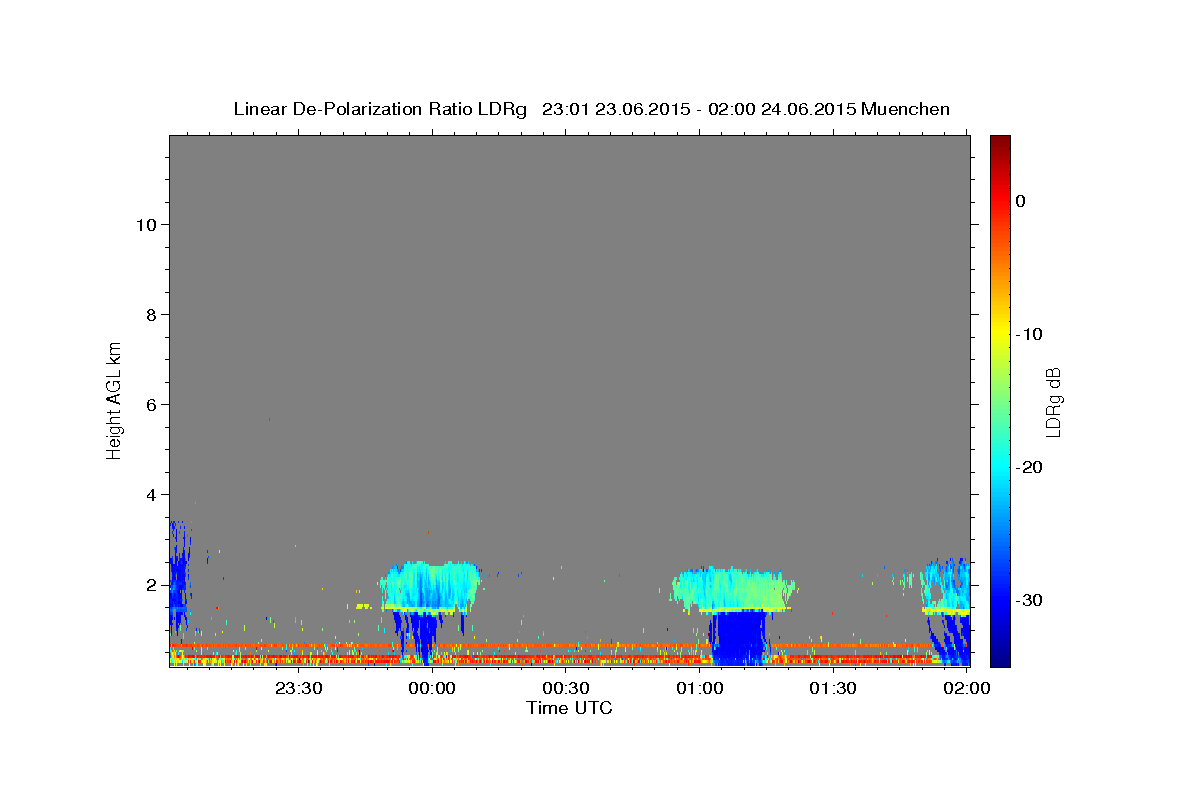Screen dimensions: 1200x800
Task: Click the colorbar tick label -30
Action: (1030, 600)
